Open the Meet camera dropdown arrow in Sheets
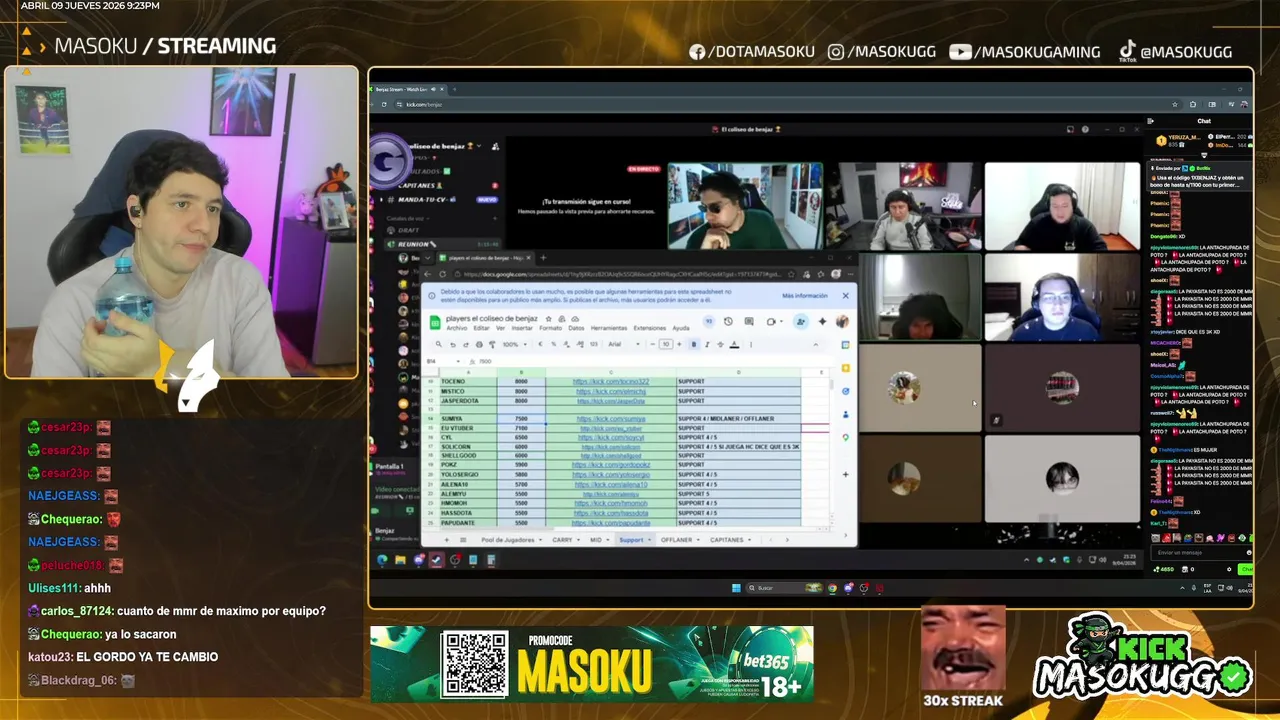This screenshot has width=1280, height=720. tap(781, 321)
